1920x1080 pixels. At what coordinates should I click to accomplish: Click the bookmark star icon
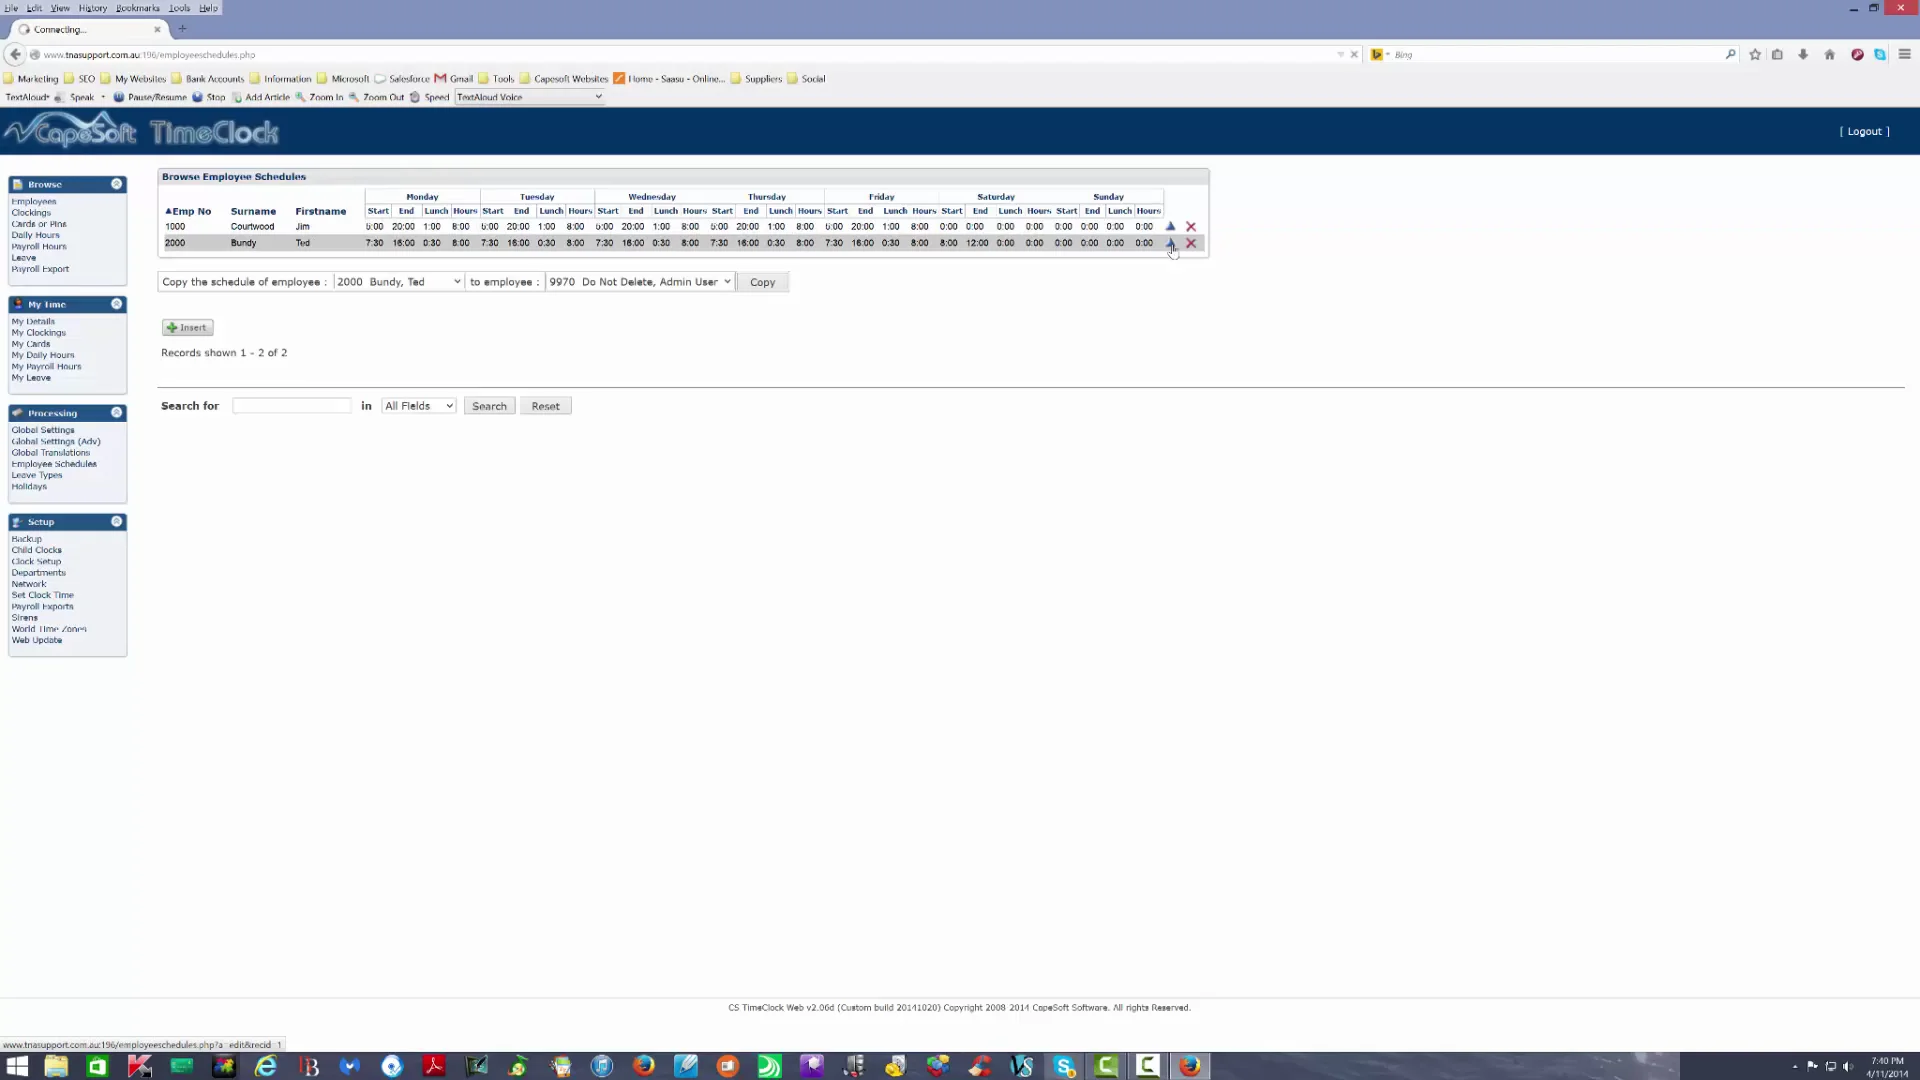coord(1755,55)
